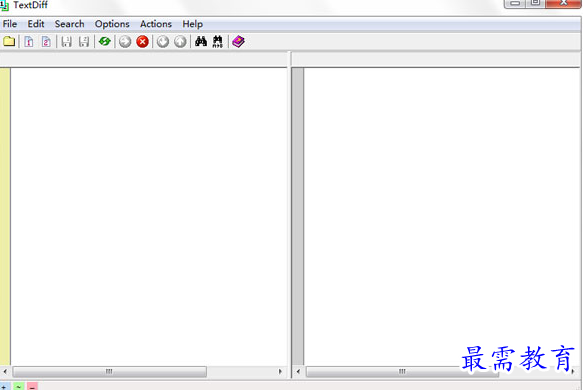583x390 pixels.
Task: Click the yellow left pane line gutter
Action: pyautogui.click(x=5, y=216)
